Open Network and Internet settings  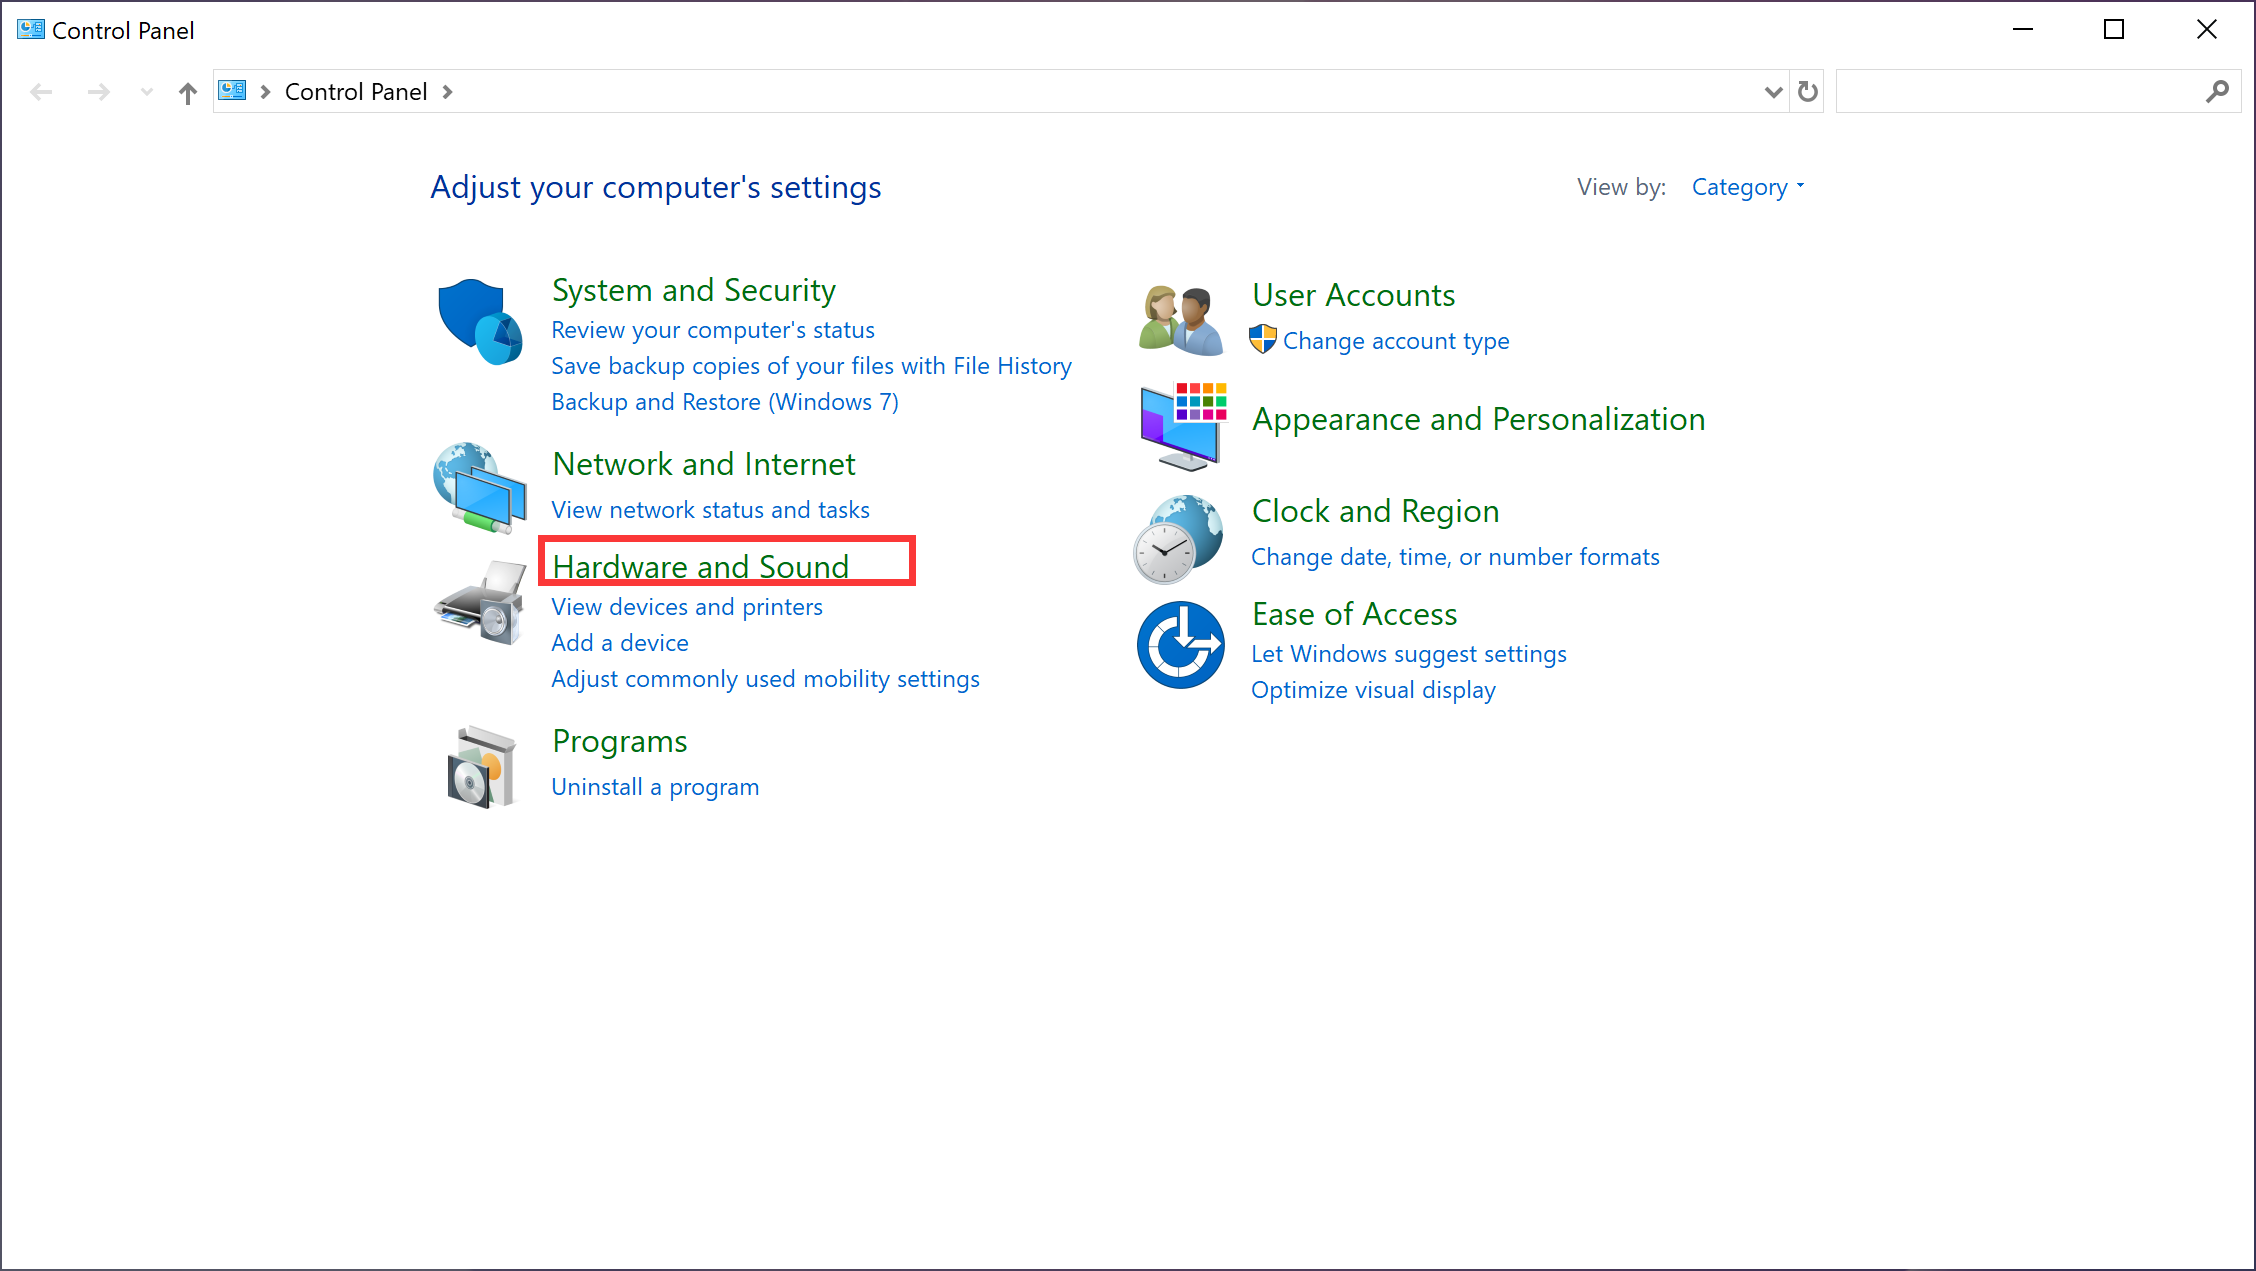[x=703, y=462]
